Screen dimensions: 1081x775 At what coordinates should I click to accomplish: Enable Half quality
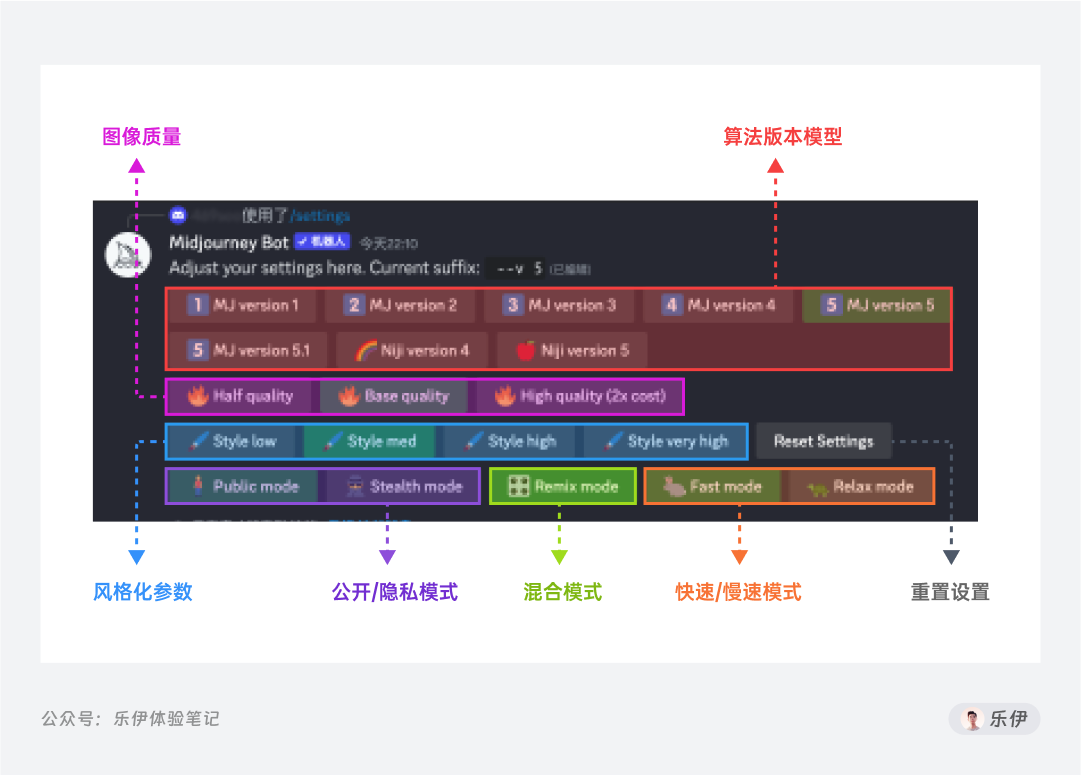coord(240,396)
